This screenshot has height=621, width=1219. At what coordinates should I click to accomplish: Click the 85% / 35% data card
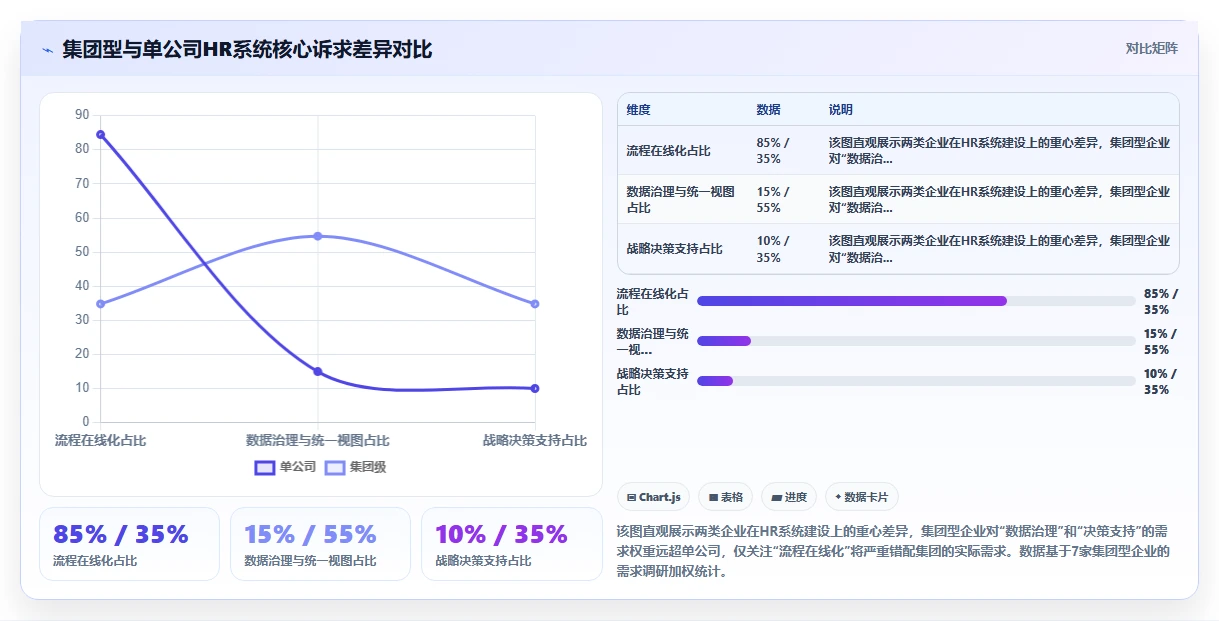(129, 544)
